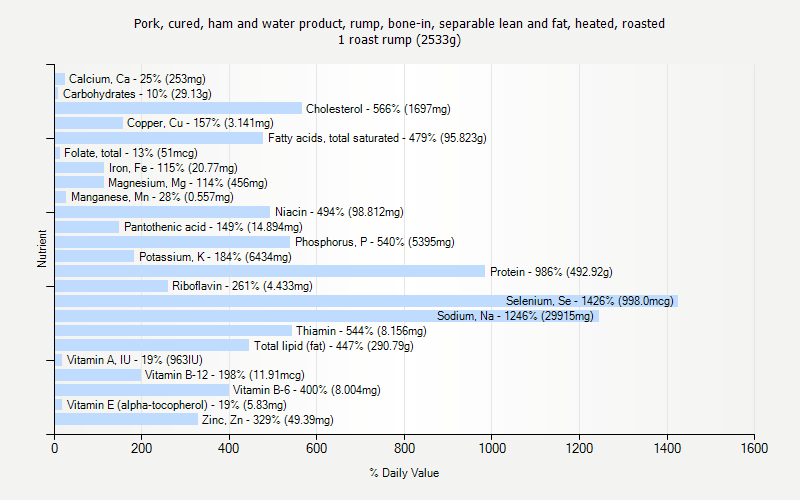
Task: Select the Protein - 986% (492.92g) label
Action: 551,271
